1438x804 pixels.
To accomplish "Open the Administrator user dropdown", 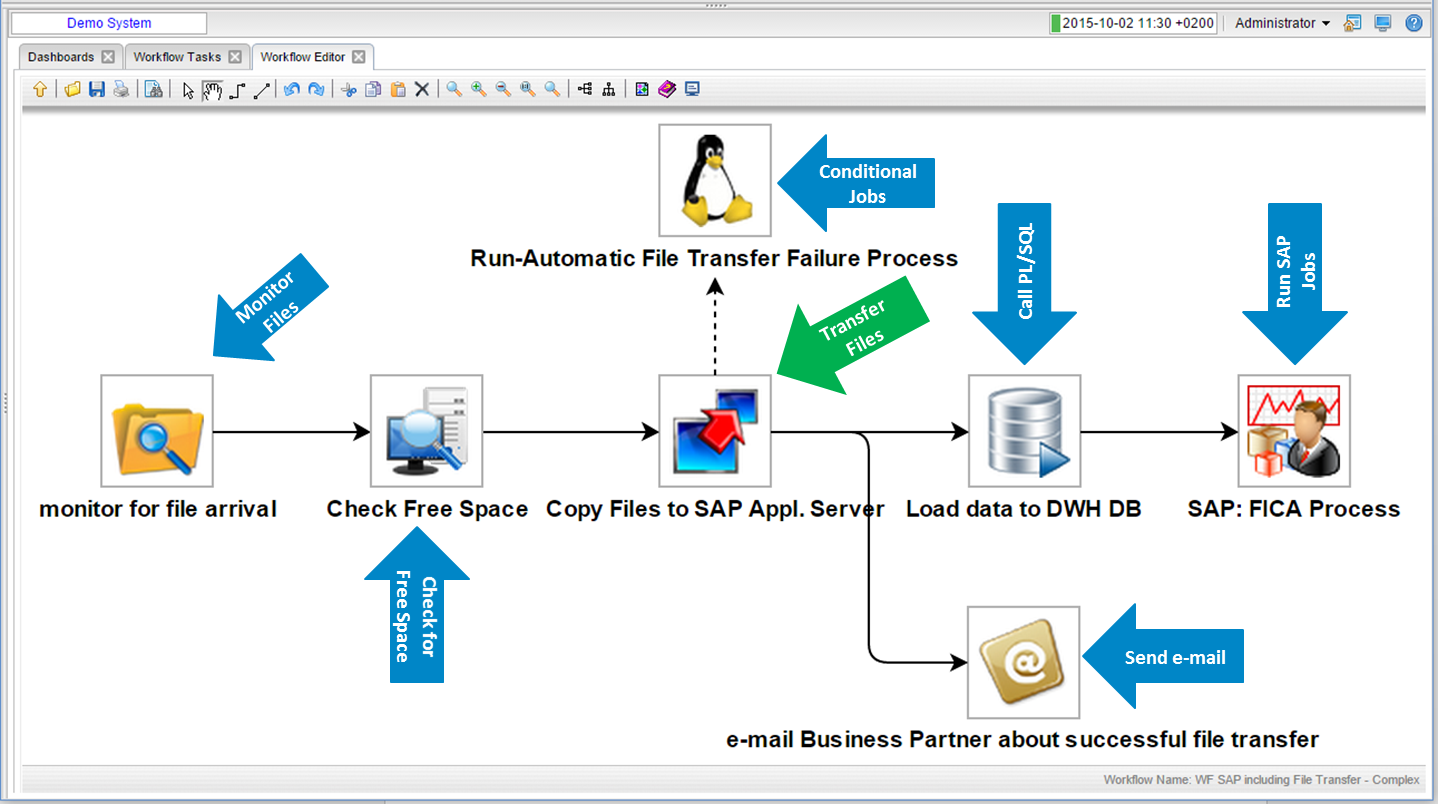I will click(x=1283, y=23).
